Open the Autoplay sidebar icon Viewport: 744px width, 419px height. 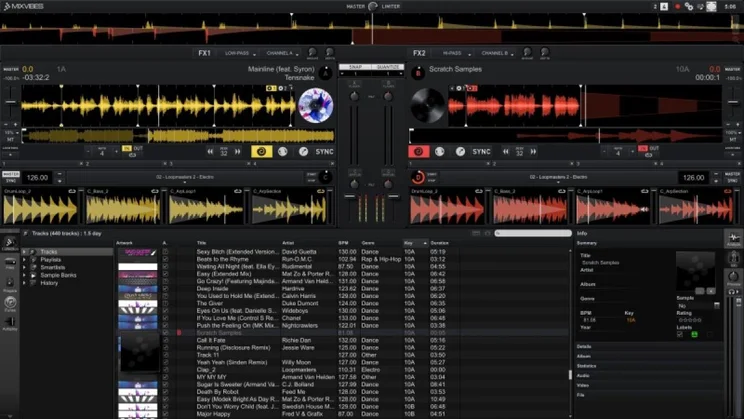point(10,324)
